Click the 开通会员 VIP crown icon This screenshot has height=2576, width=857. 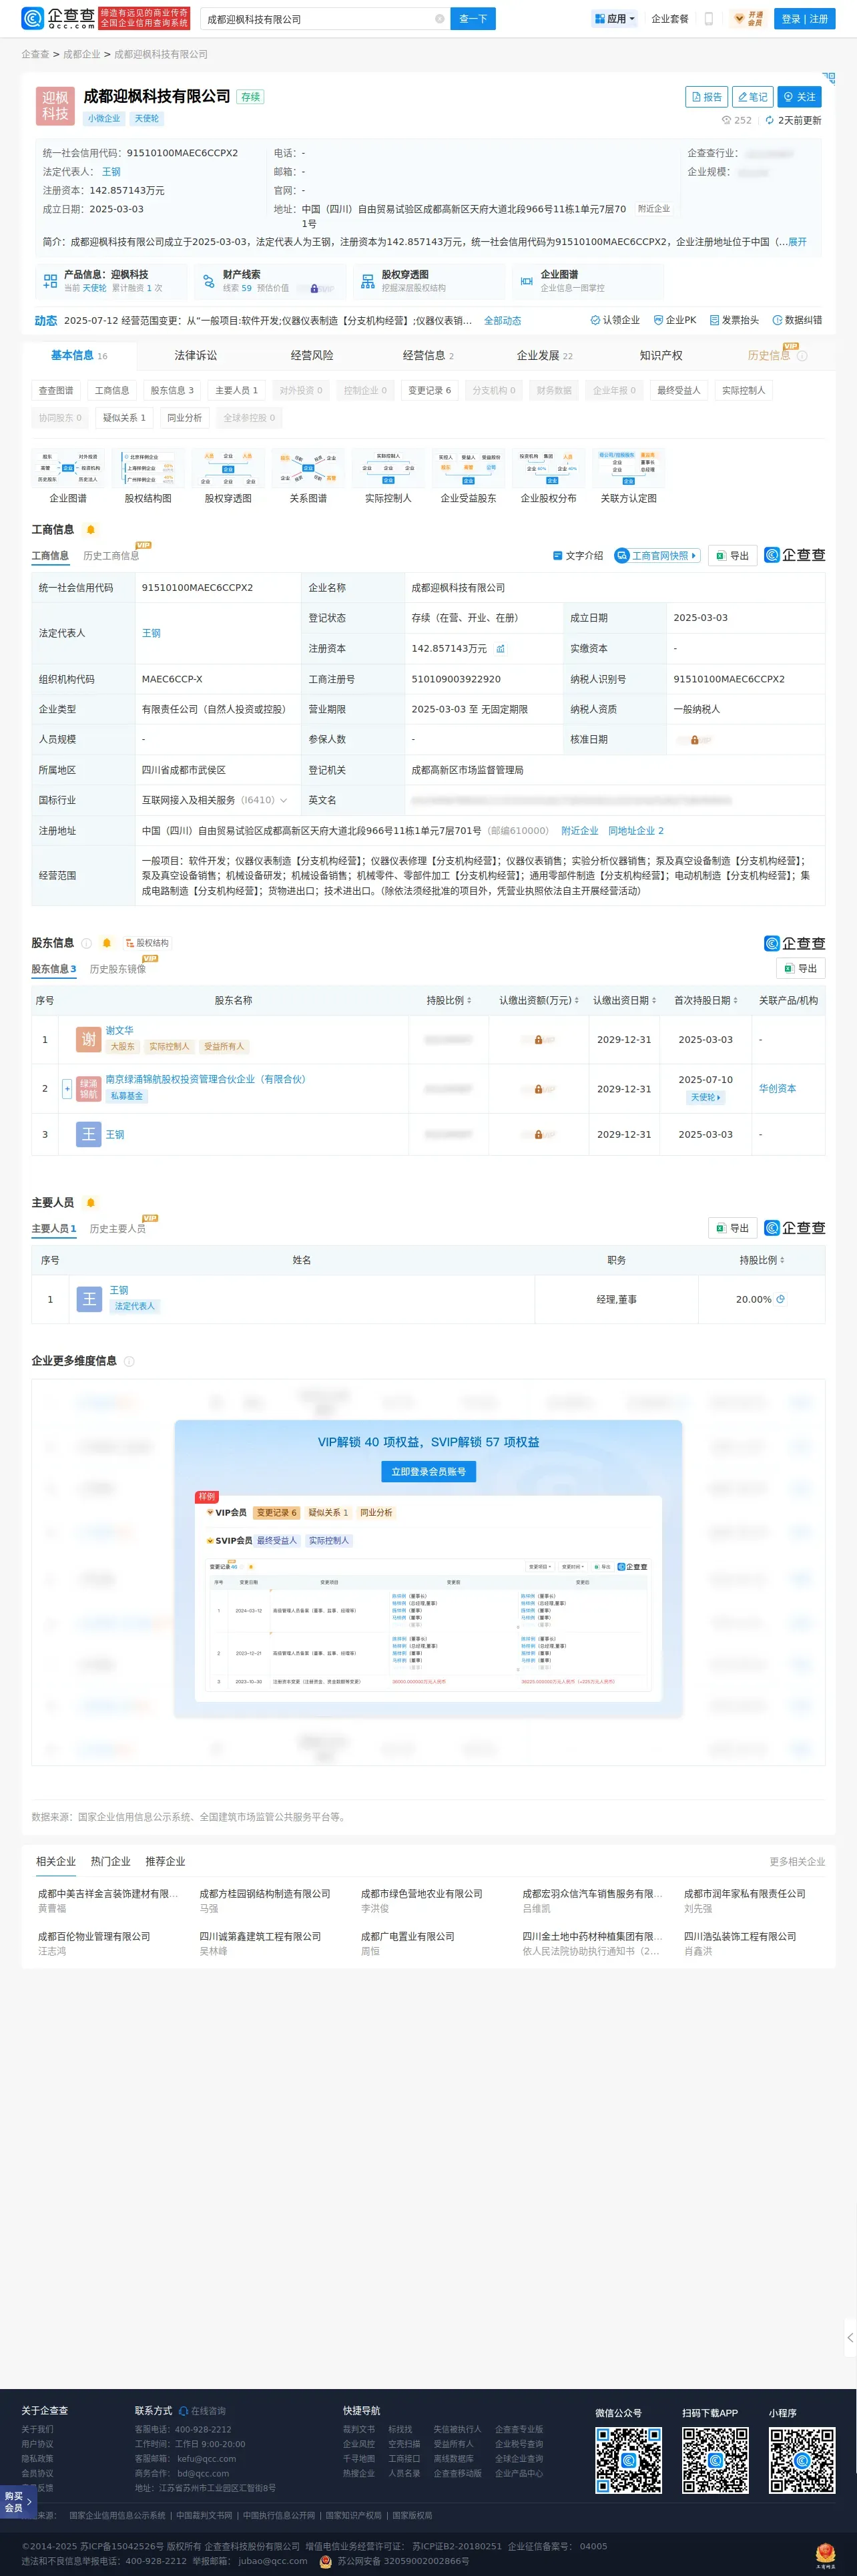(748, 19)
